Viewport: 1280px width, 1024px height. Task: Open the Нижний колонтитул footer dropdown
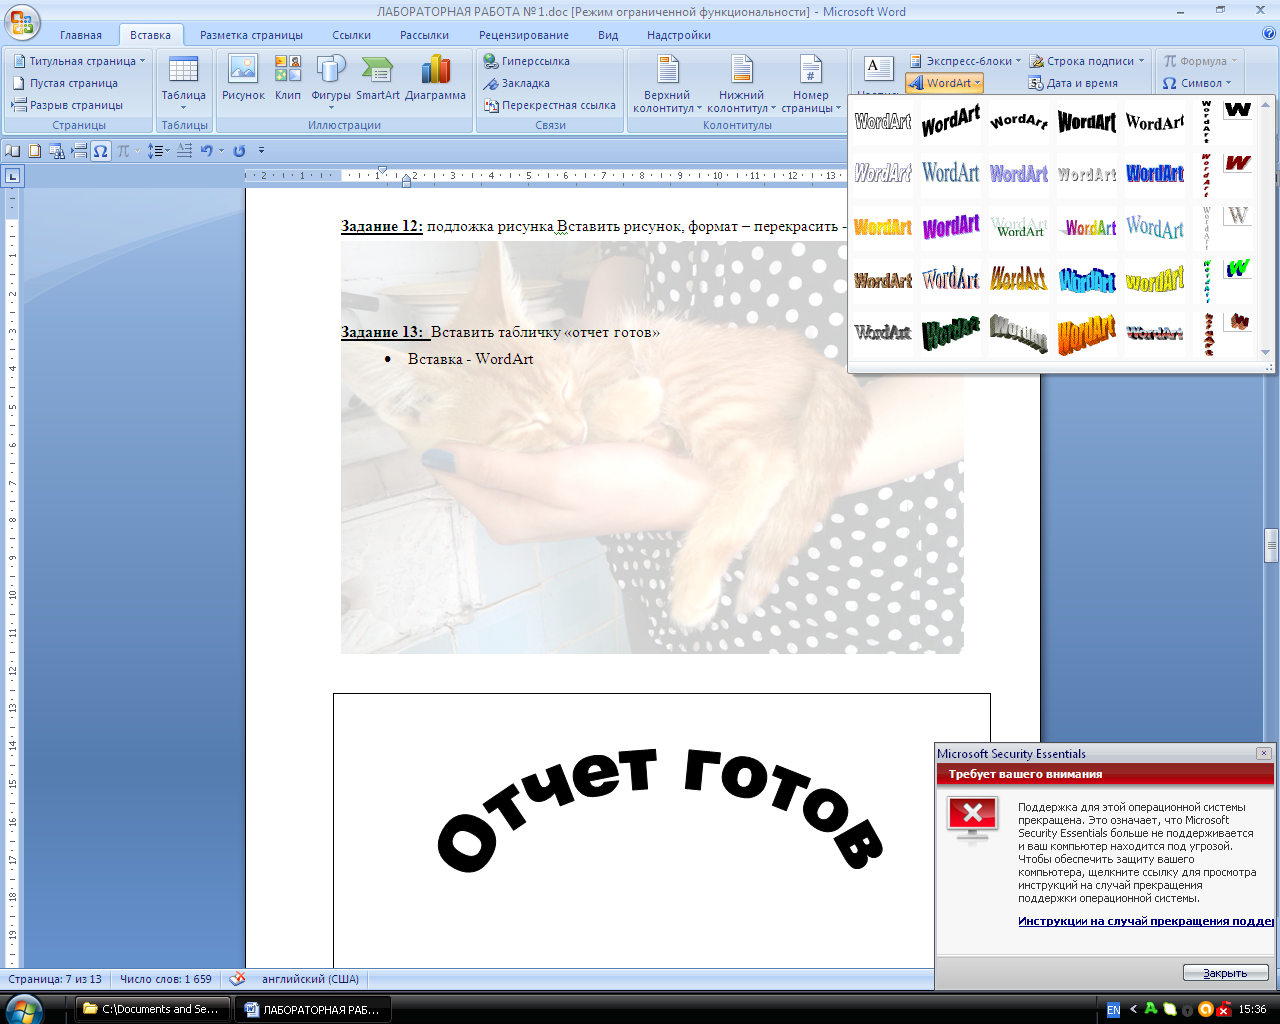pos(741,85)
